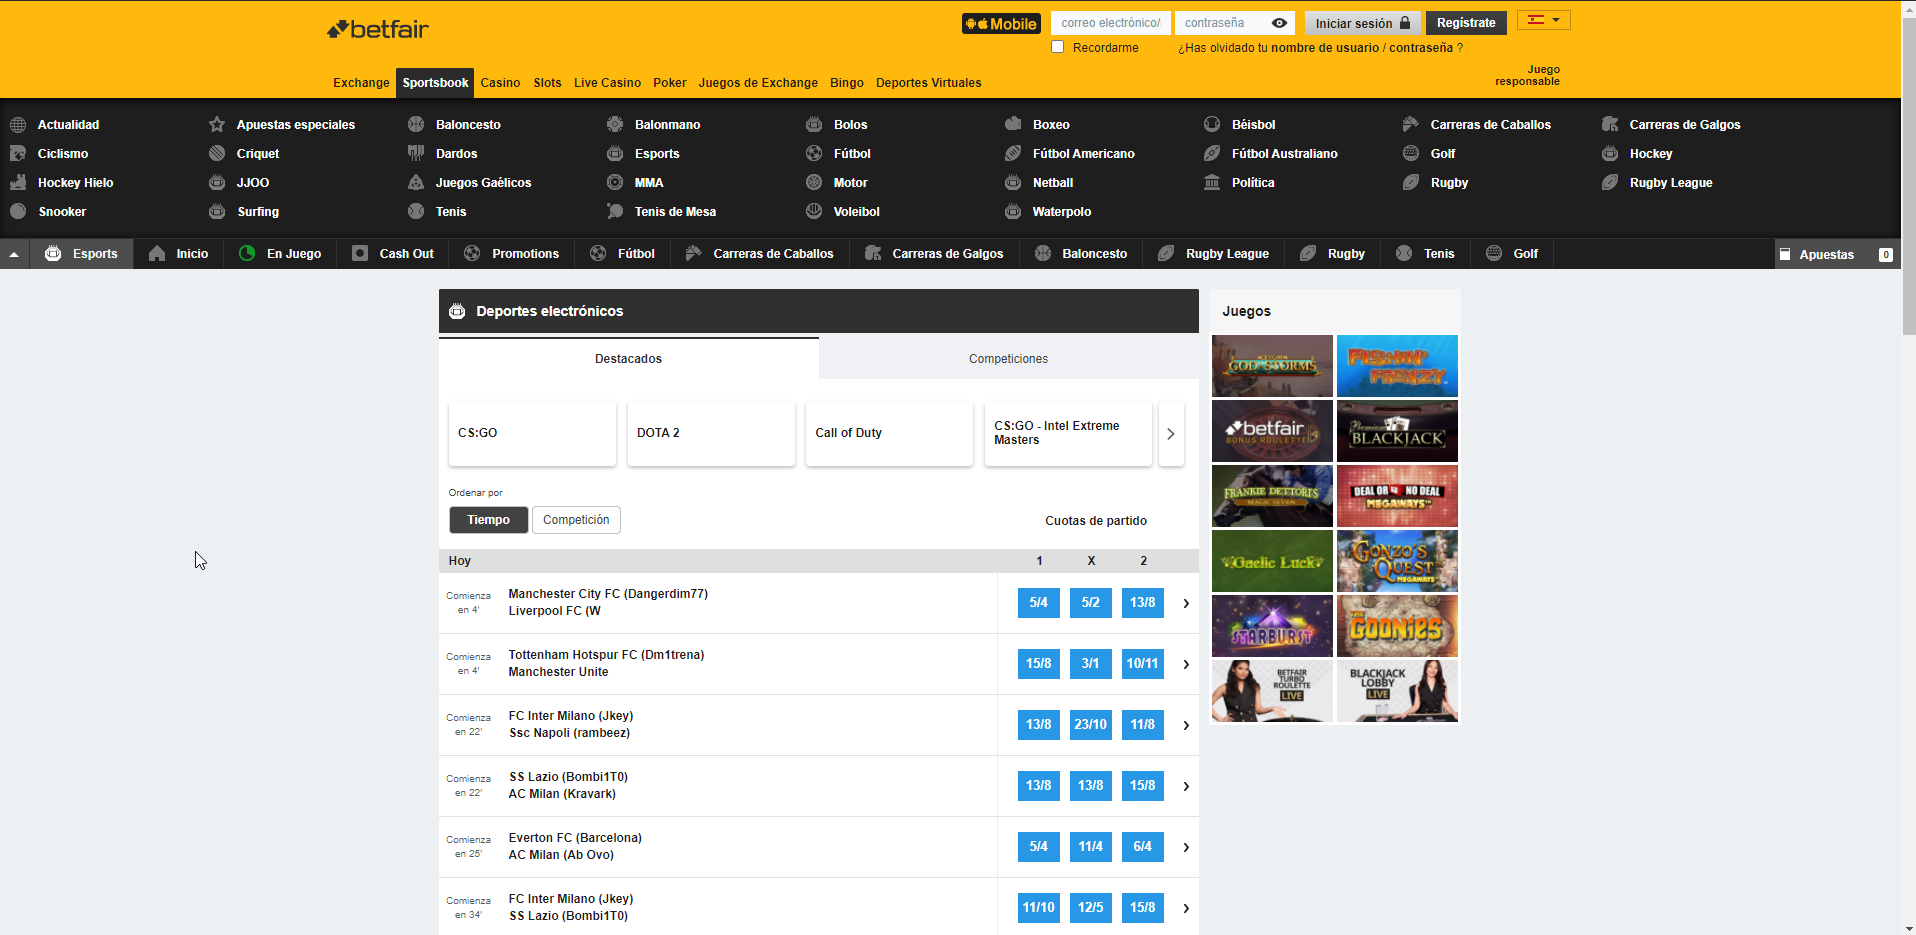Open the Live Casino tab
The width and height of the screenshot is (1916, 935).
point(607,83)
